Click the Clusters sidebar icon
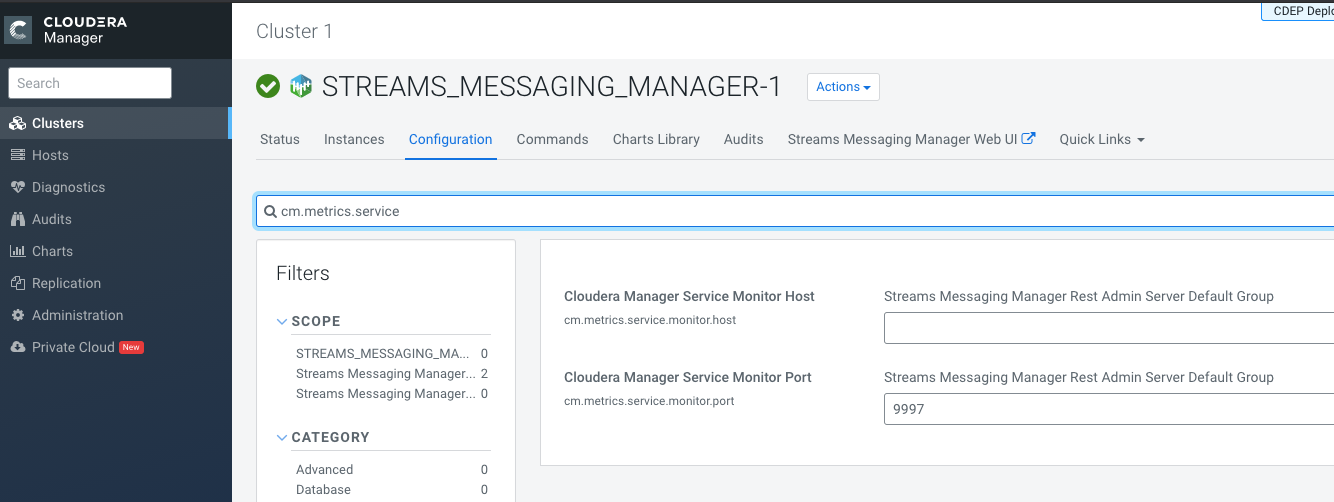 [17, 123]
